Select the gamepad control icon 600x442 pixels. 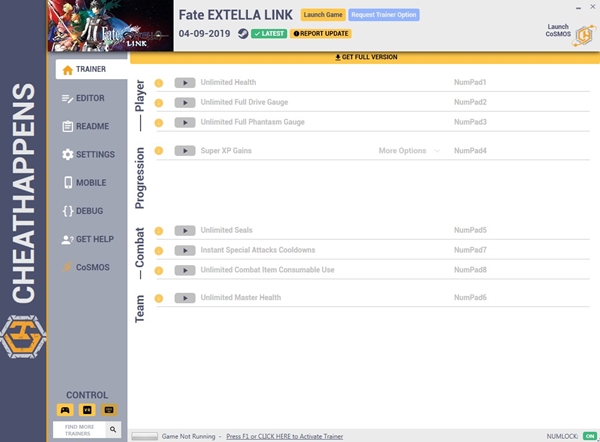(66, 410)
